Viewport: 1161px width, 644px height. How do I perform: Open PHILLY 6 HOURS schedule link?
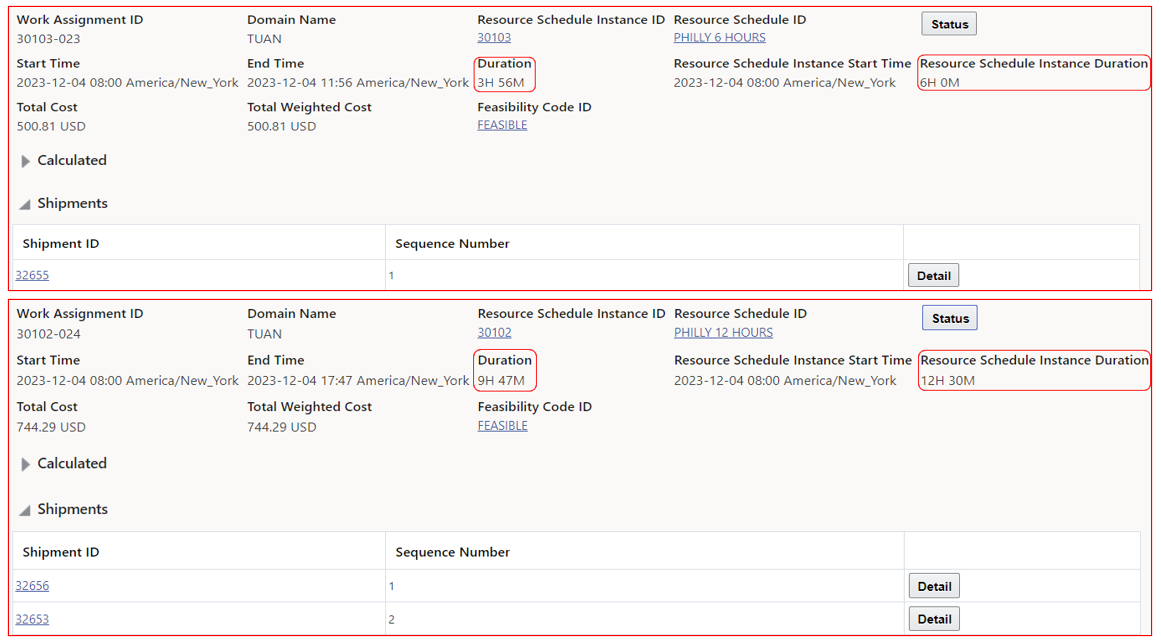(x=719, y=38)
